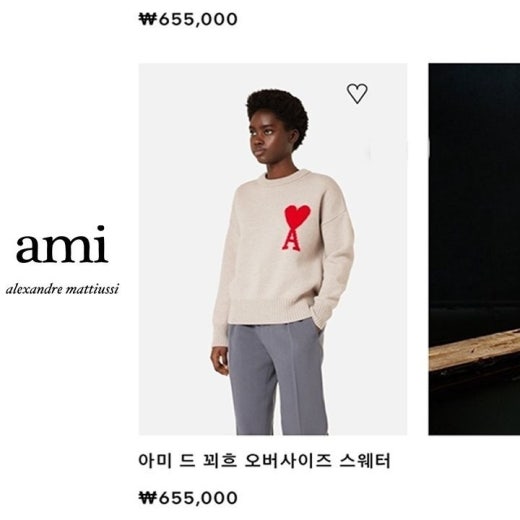520x520 pixels.
Task: Open the dark banner image beside the sweater
Action: (x=474, y=249)
